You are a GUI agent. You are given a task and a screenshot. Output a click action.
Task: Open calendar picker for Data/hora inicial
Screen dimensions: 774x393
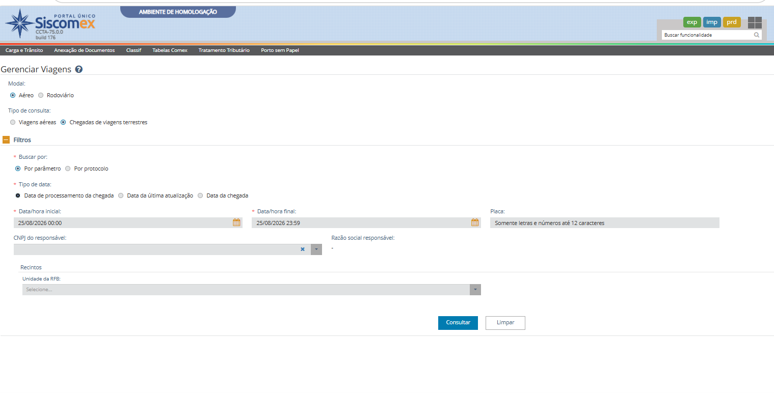(236, 223)
